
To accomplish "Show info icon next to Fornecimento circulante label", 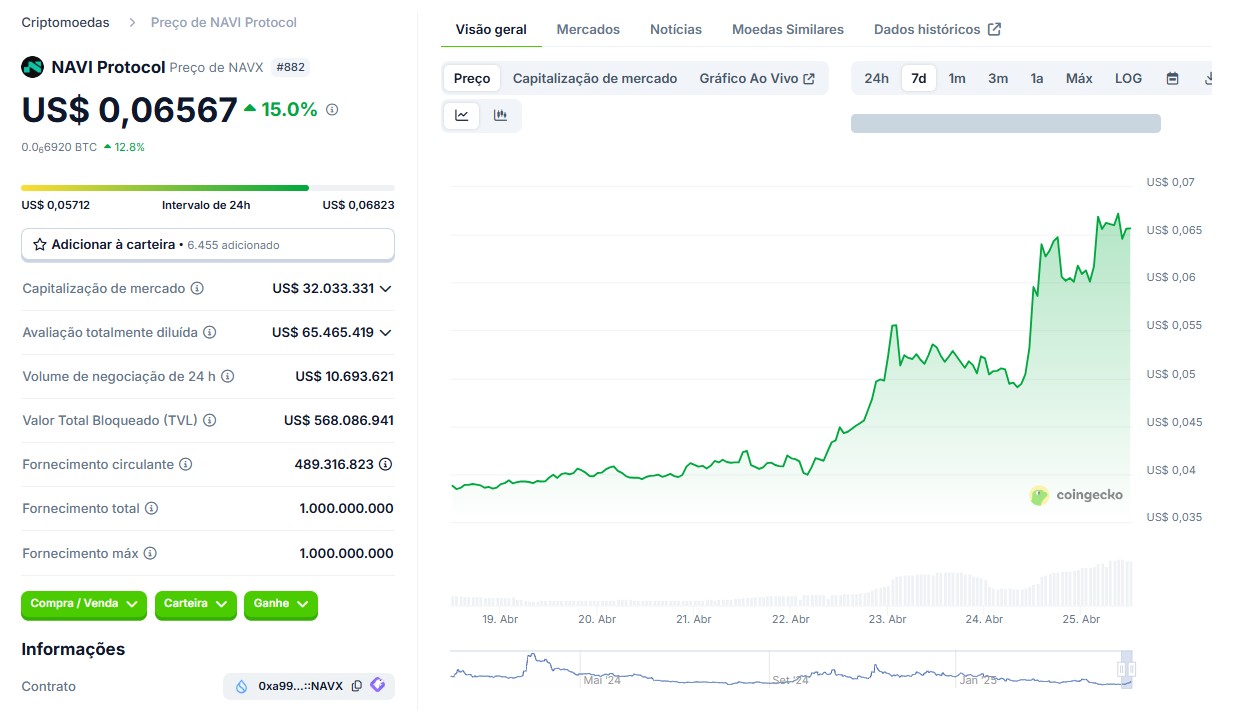I will 185,464.
